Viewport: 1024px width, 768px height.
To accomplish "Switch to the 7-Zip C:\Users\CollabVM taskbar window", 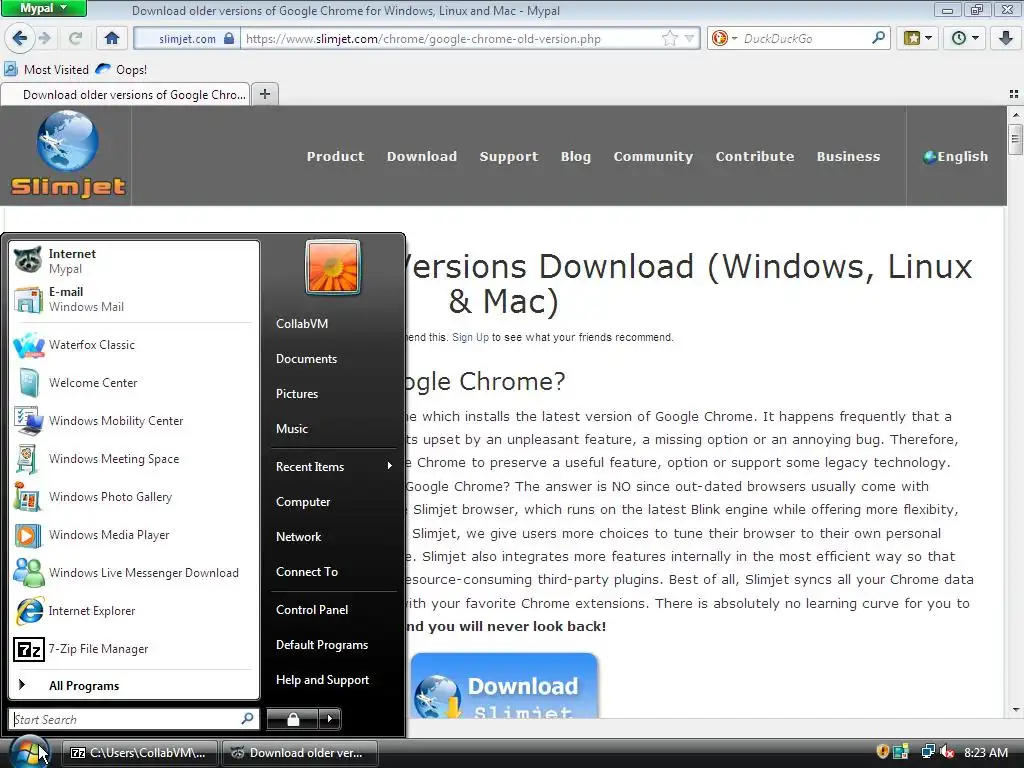I will [x=139, y=752].
